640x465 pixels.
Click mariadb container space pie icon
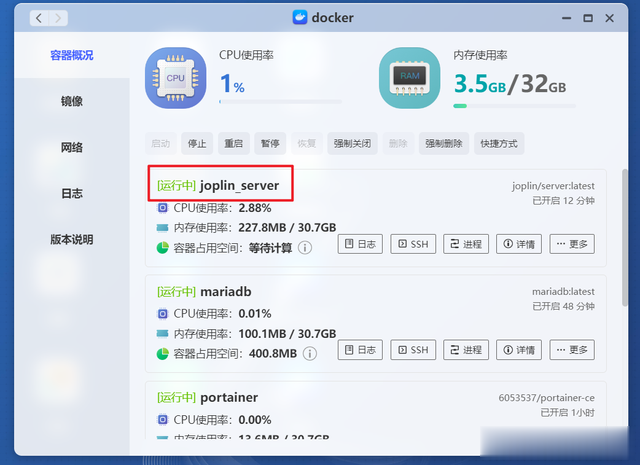(x=162, y=354)
